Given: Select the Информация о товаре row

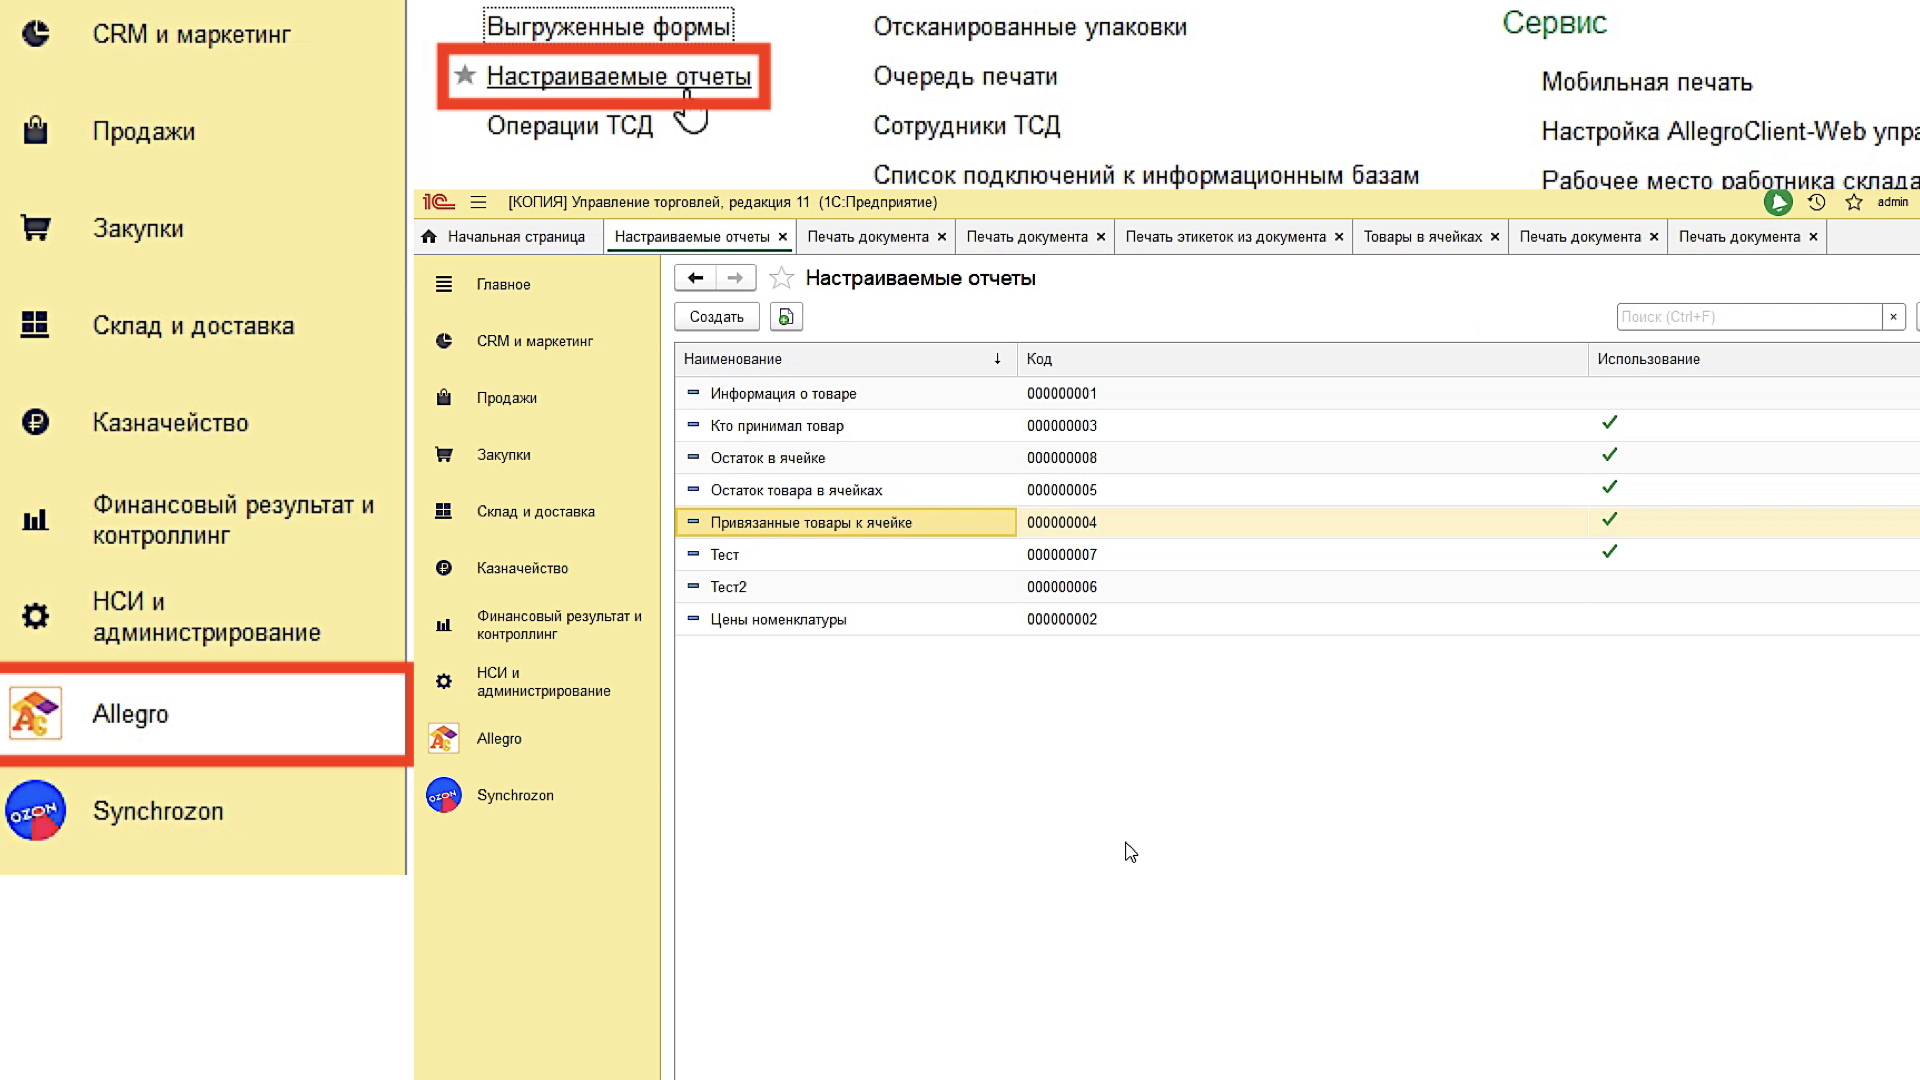Looking at the screenshot, I should pyautogui.click(x=1297, y=393).
